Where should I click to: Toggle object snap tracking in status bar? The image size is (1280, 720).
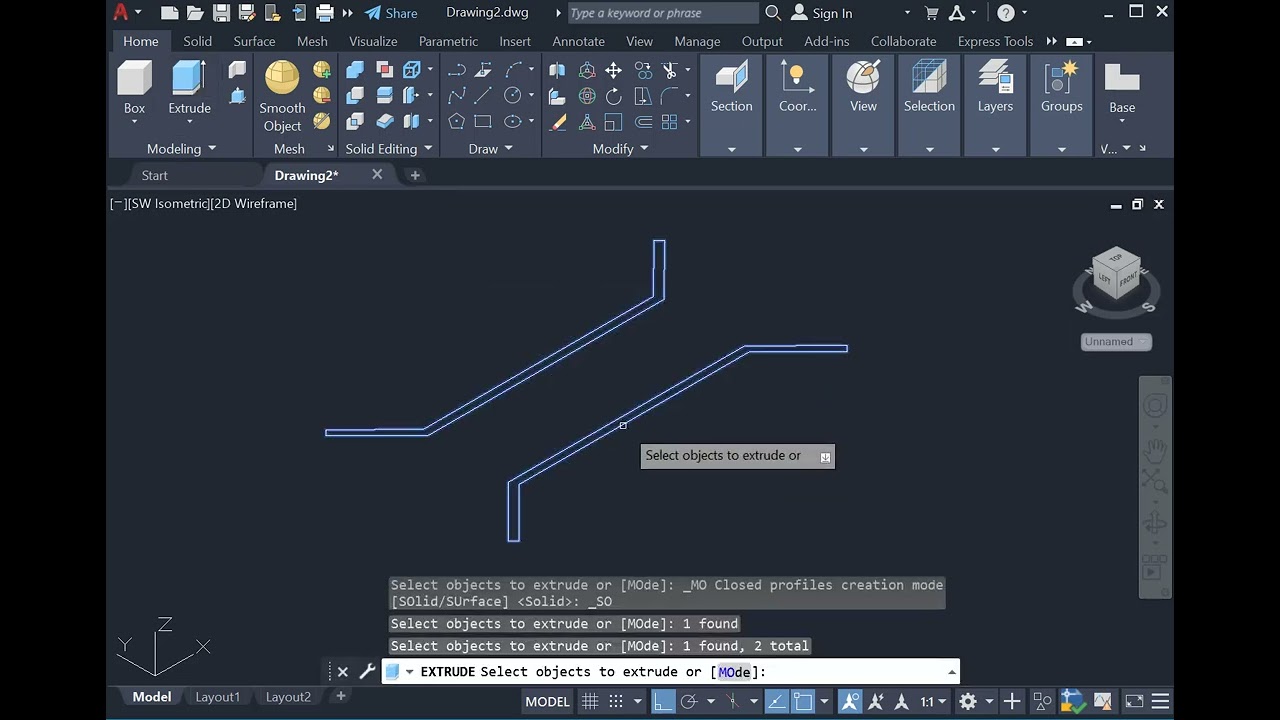(x=777, y=701)
